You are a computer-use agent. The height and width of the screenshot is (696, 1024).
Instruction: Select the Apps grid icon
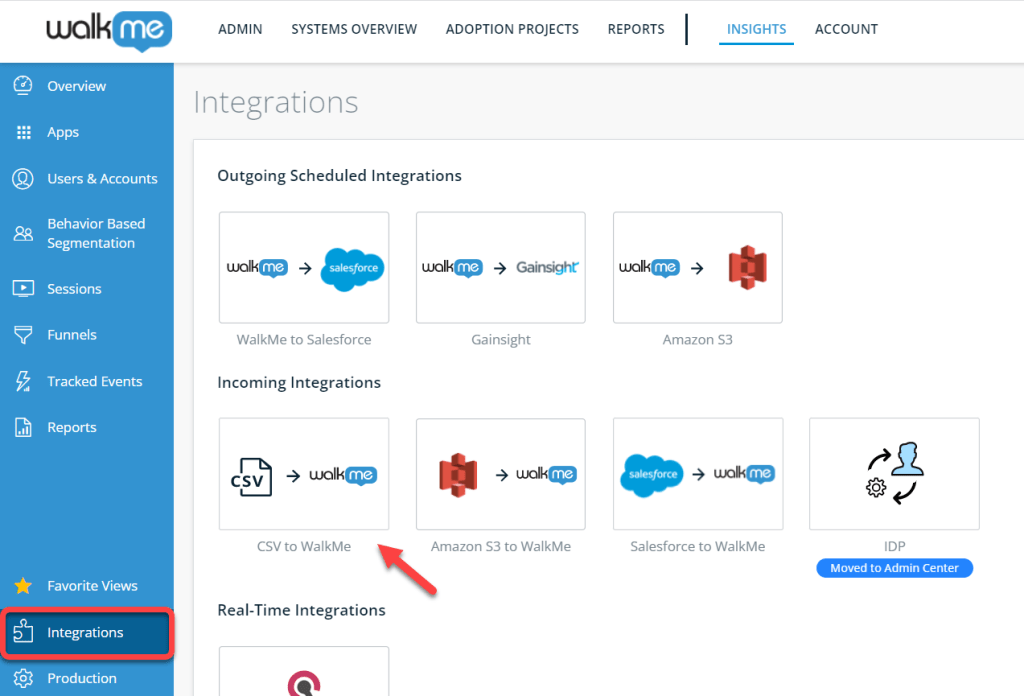click(23, 132)
